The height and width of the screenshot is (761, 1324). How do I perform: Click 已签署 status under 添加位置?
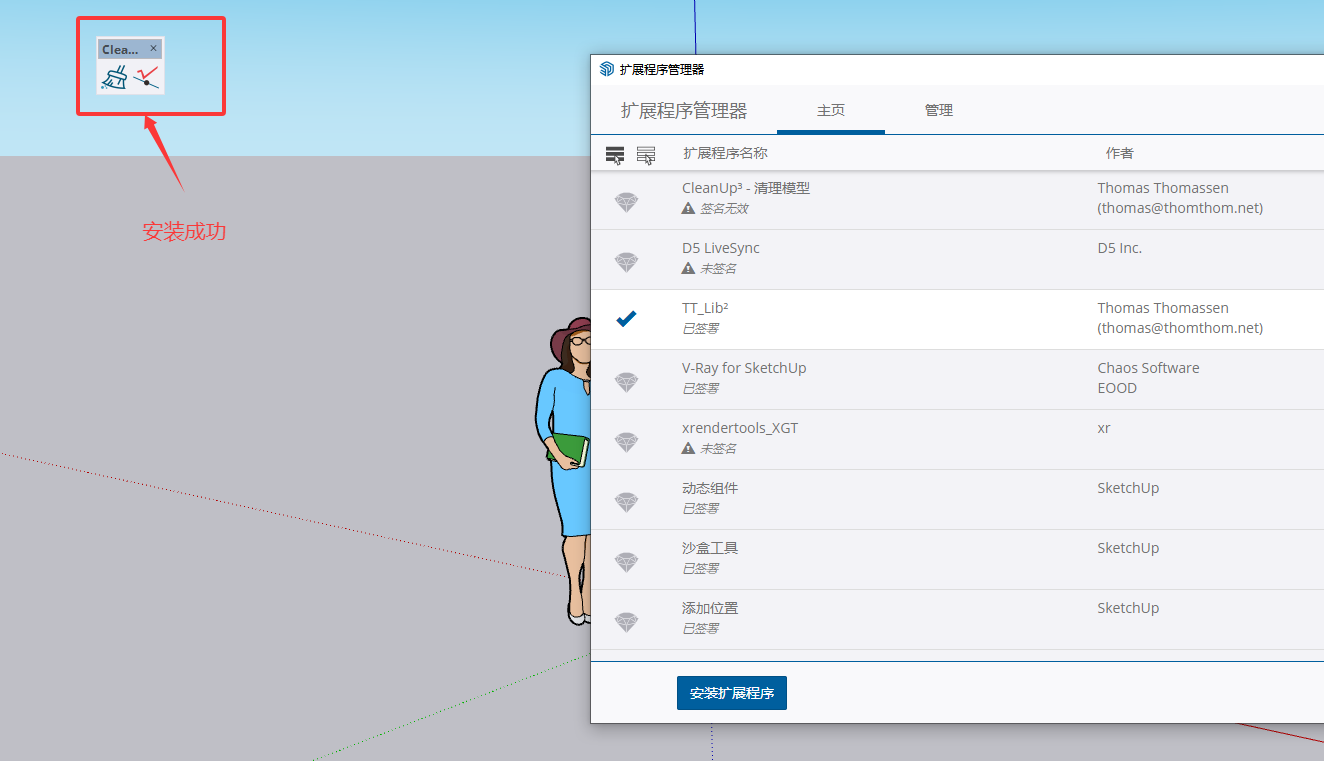pos(700,629)
